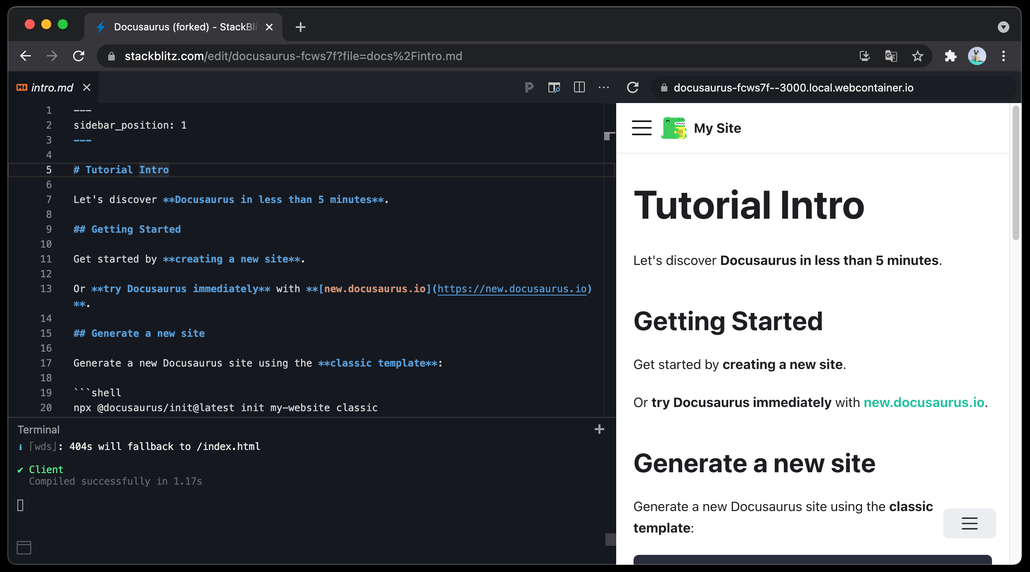Click the preview pane vertical scrollbar

coord(1016,173)
